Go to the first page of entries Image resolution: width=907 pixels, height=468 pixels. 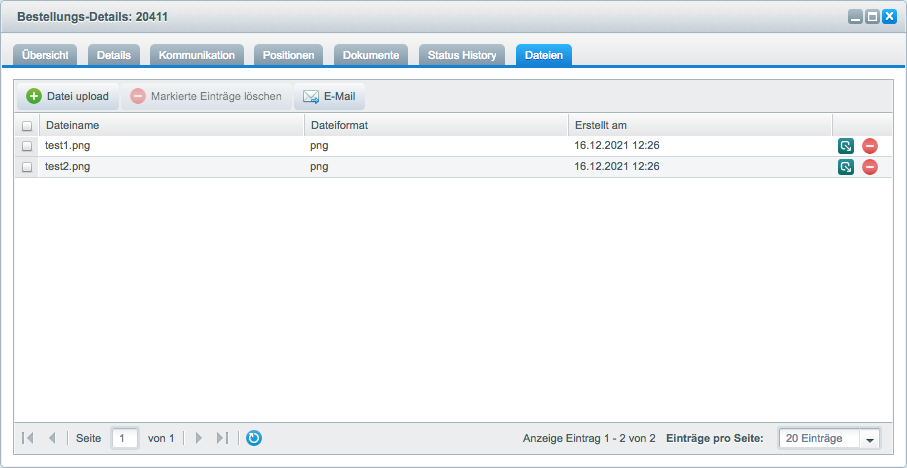point(28,438)
